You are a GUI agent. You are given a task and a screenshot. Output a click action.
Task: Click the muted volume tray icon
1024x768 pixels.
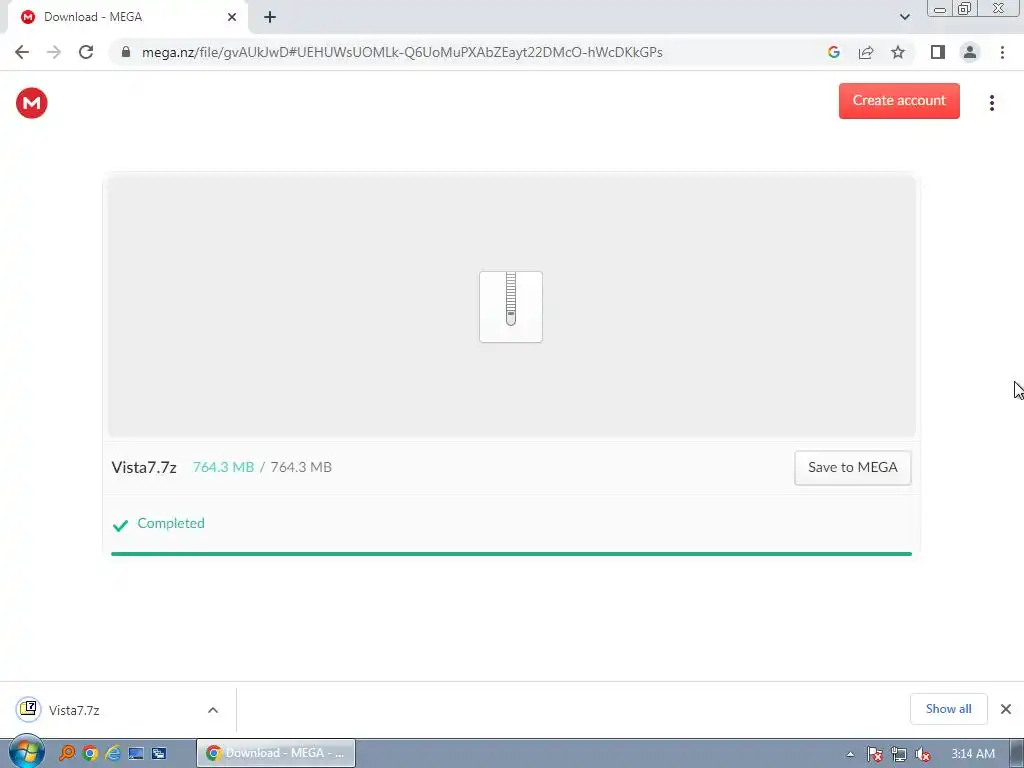[923, 754]
